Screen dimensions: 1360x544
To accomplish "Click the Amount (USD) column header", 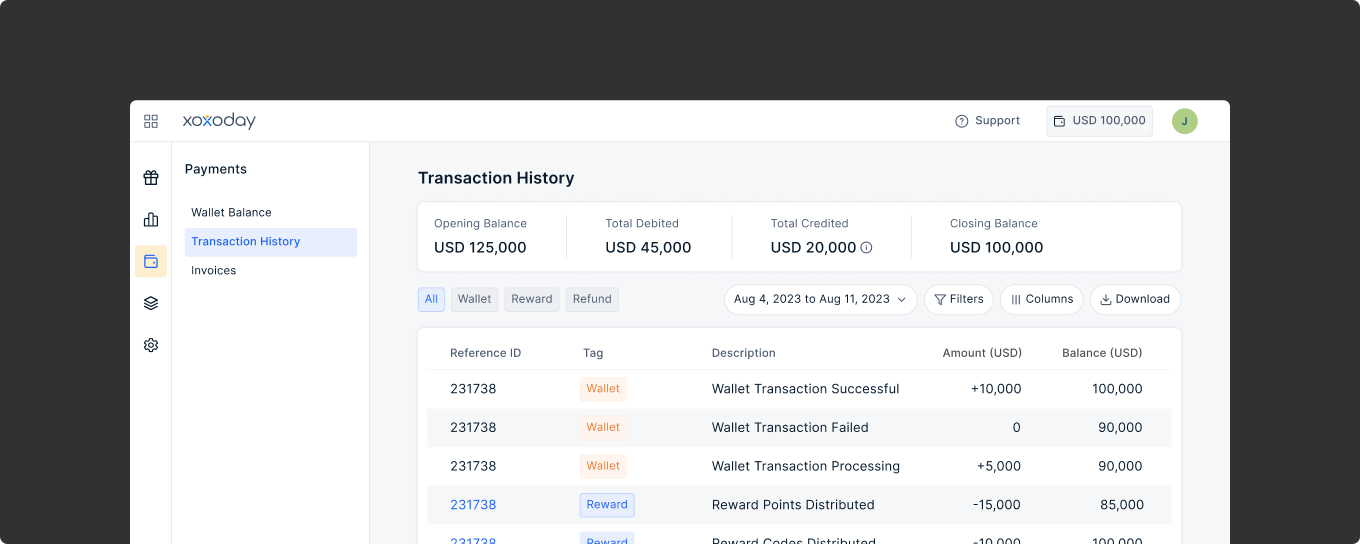I will (982, 353).
